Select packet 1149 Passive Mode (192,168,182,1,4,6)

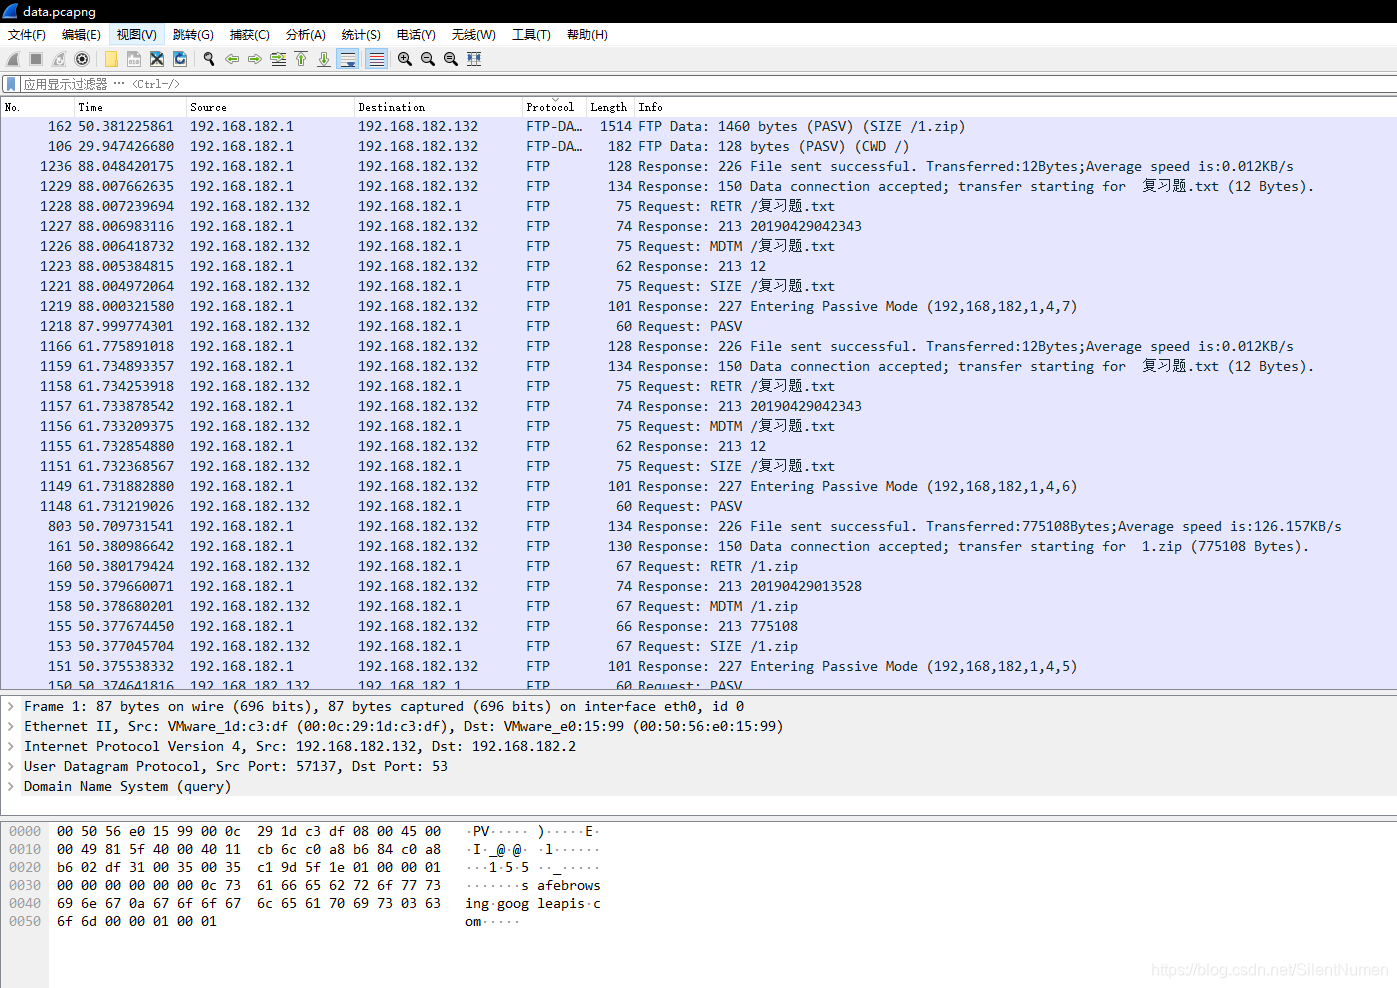coord(698,486)
